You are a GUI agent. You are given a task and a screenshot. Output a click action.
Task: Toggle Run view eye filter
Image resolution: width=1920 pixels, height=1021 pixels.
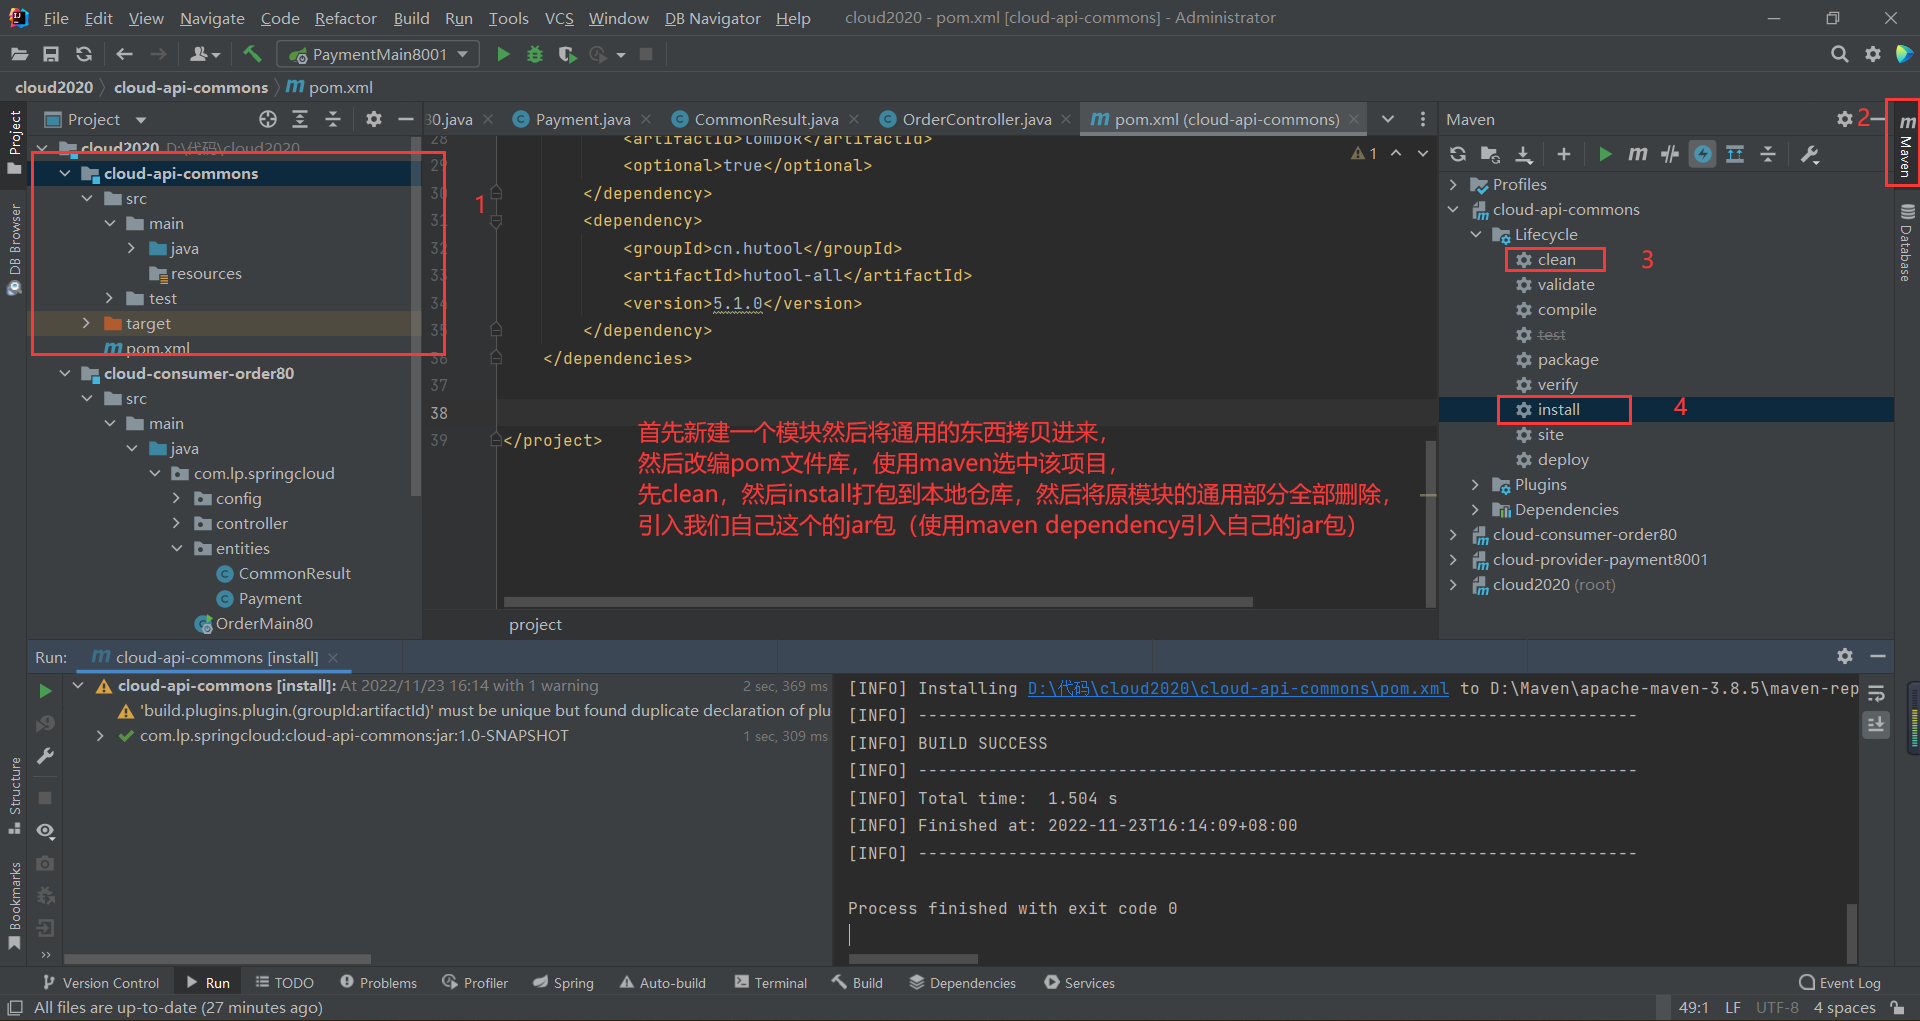[x=45, y=831]
